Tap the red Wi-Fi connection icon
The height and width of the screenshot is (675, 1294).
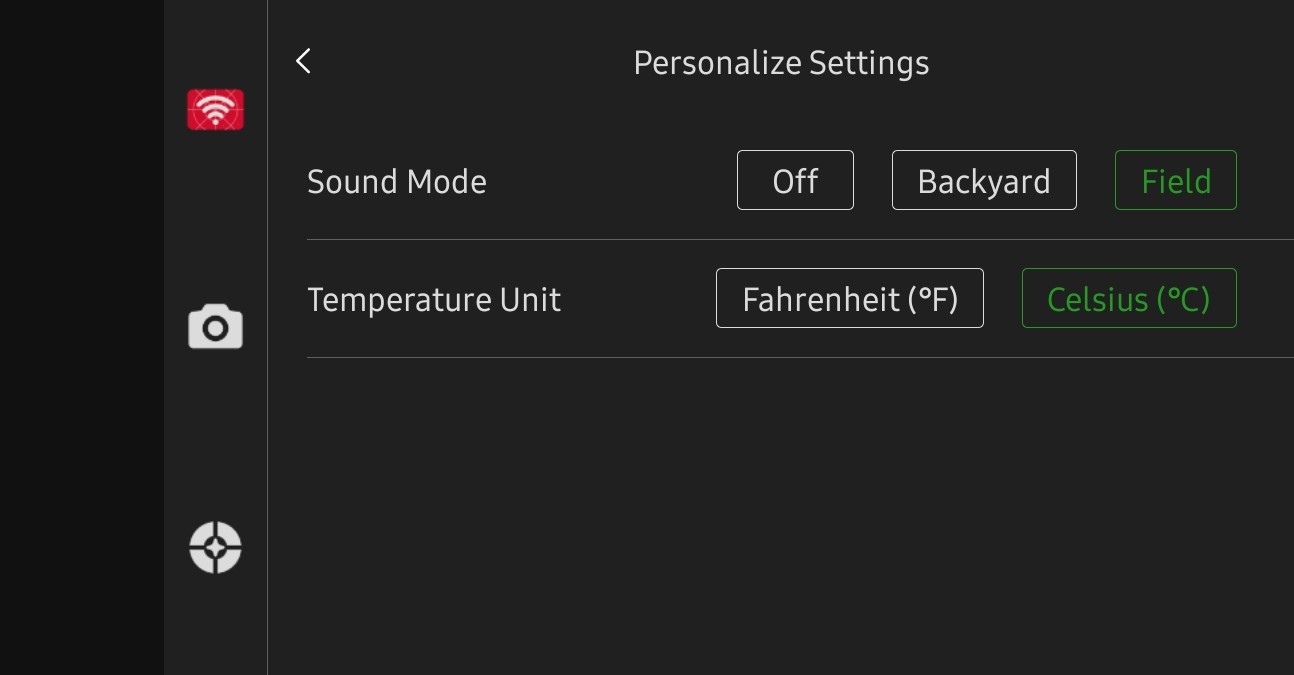click(x=215, y=110)
